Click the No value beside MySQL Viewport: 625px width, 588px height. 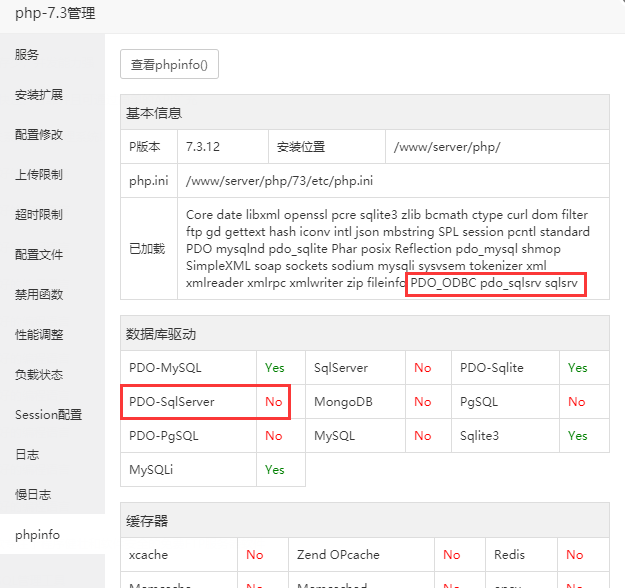pyautogui.click(x=423, y=435)
